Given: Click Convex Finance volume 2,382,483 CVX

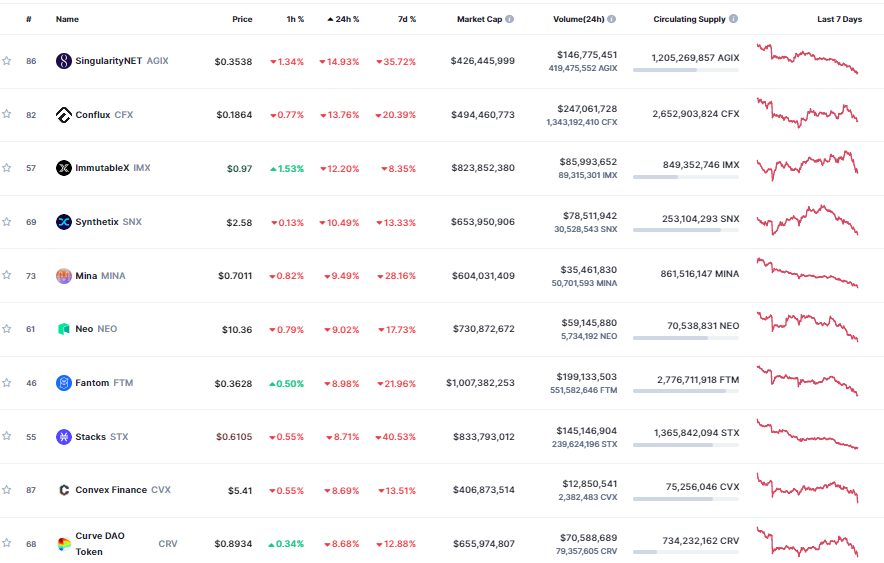Looking at the screenshot, I should pos(587,498).
